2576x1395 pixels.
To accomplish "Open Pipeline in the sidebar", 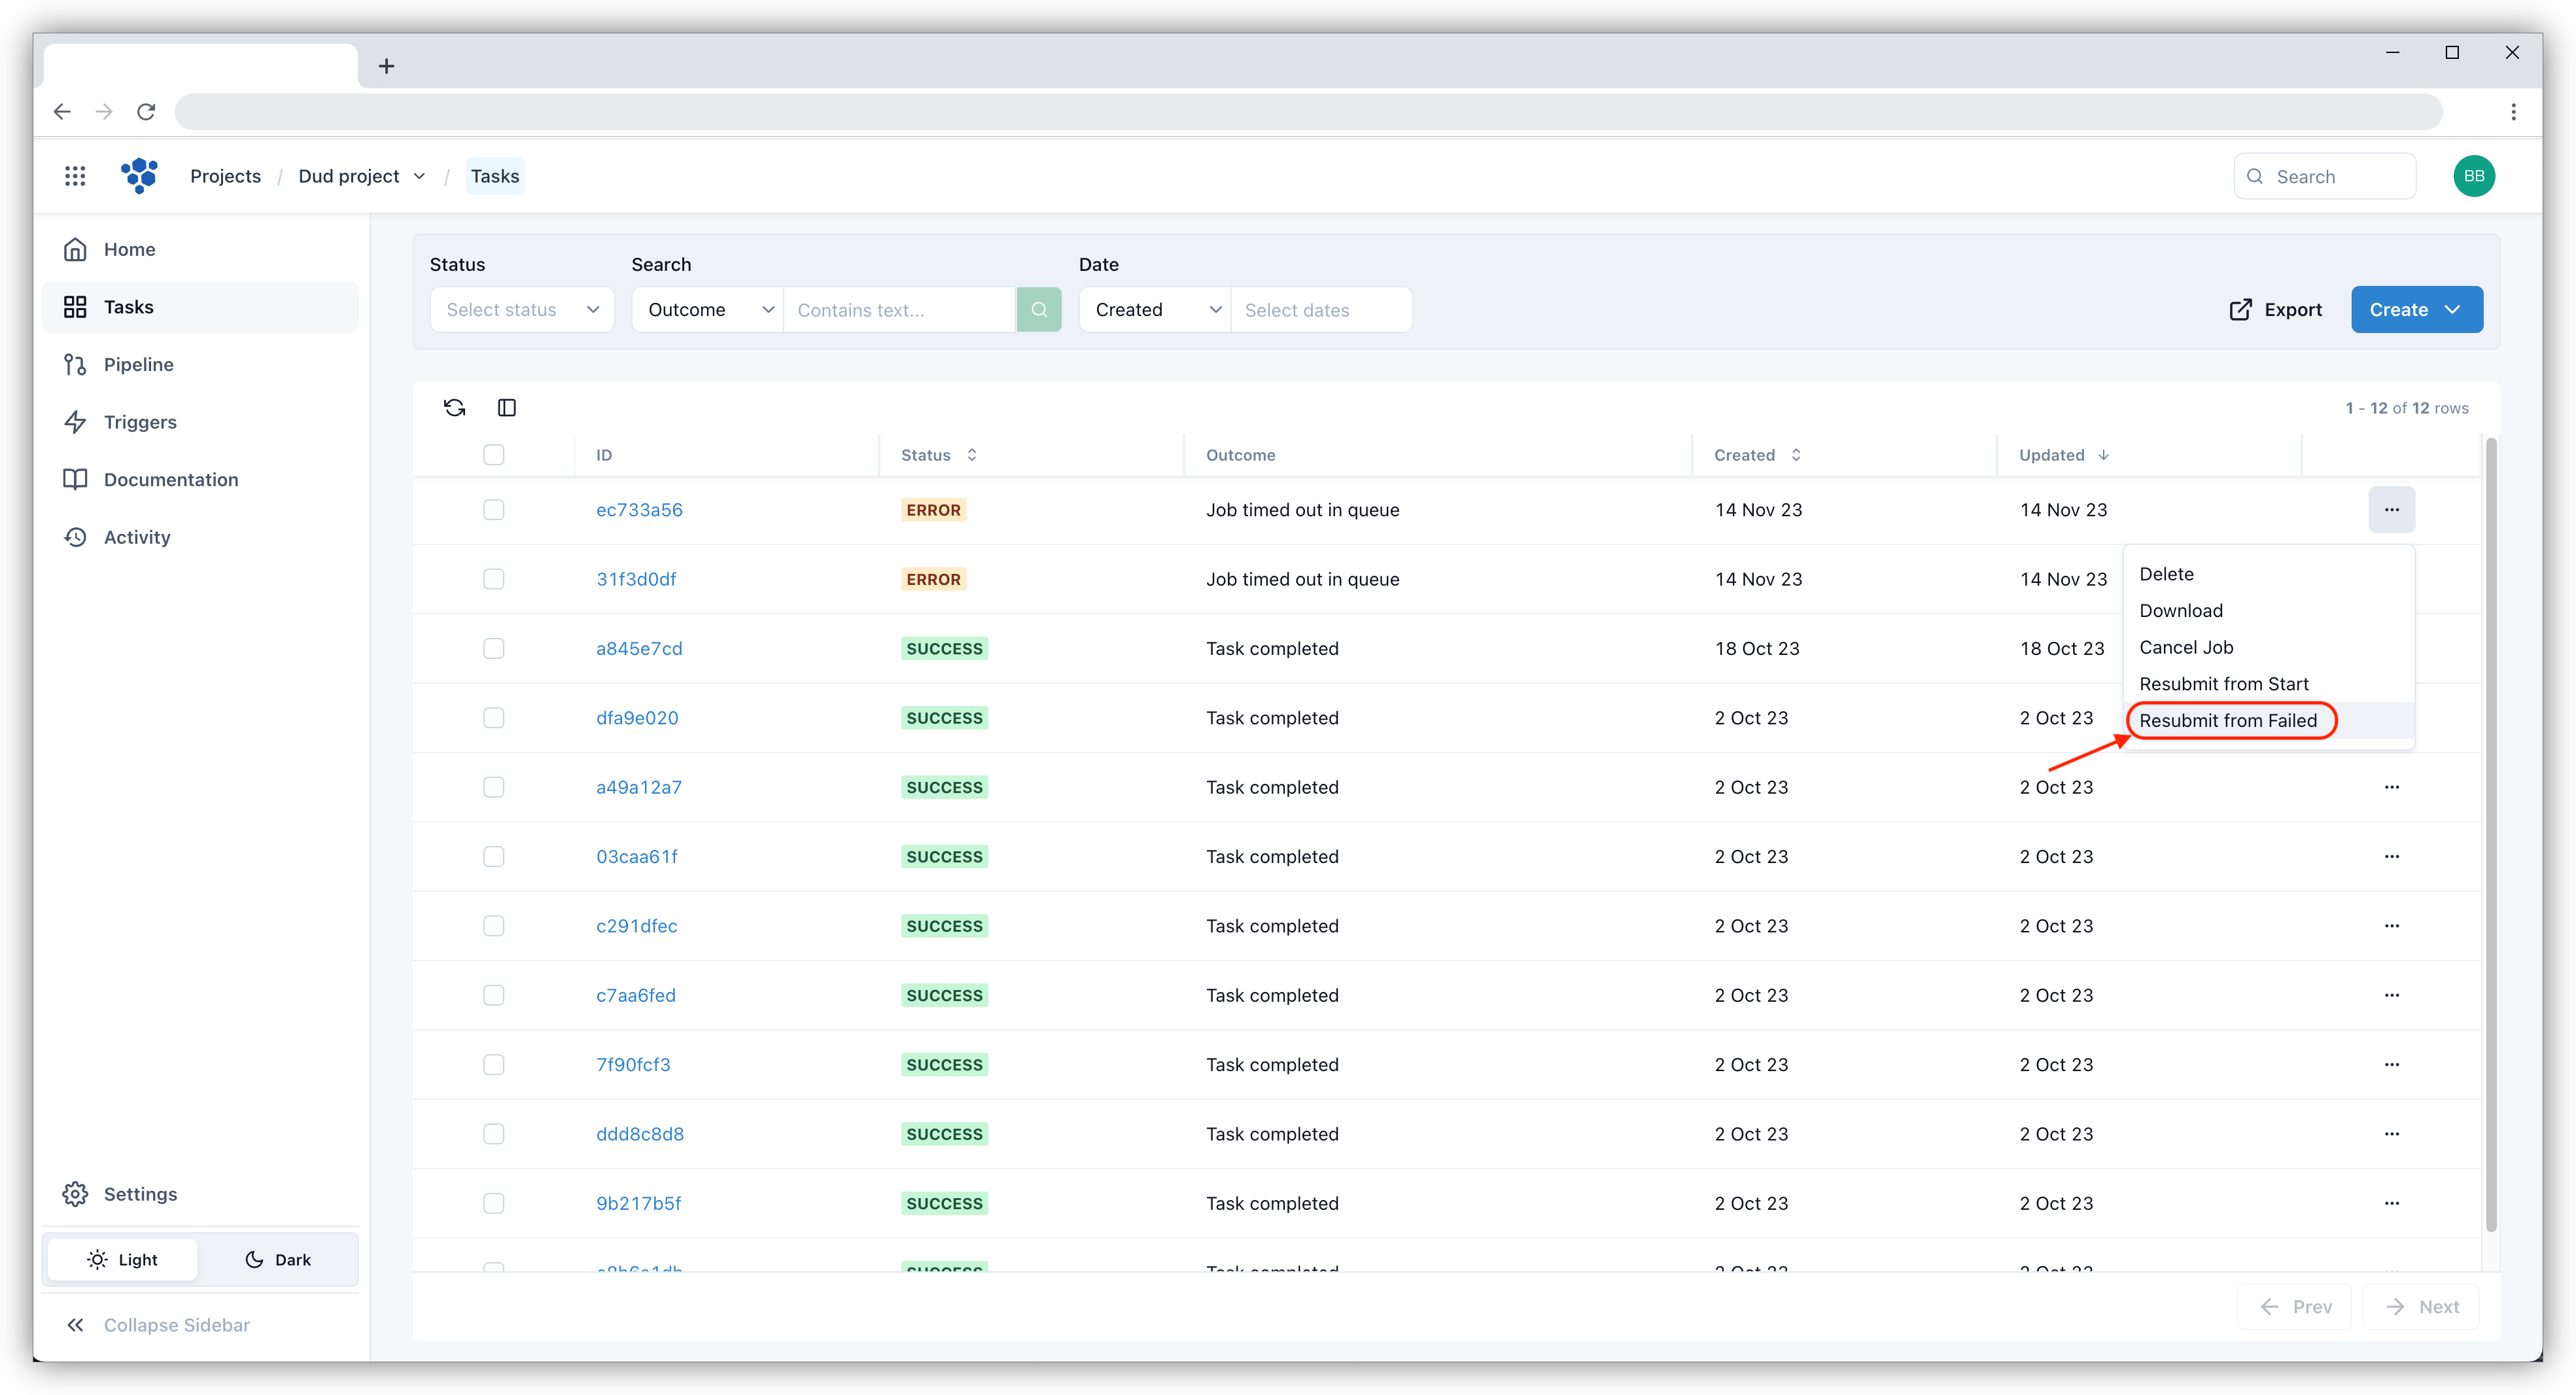I will tap(139, 365).
